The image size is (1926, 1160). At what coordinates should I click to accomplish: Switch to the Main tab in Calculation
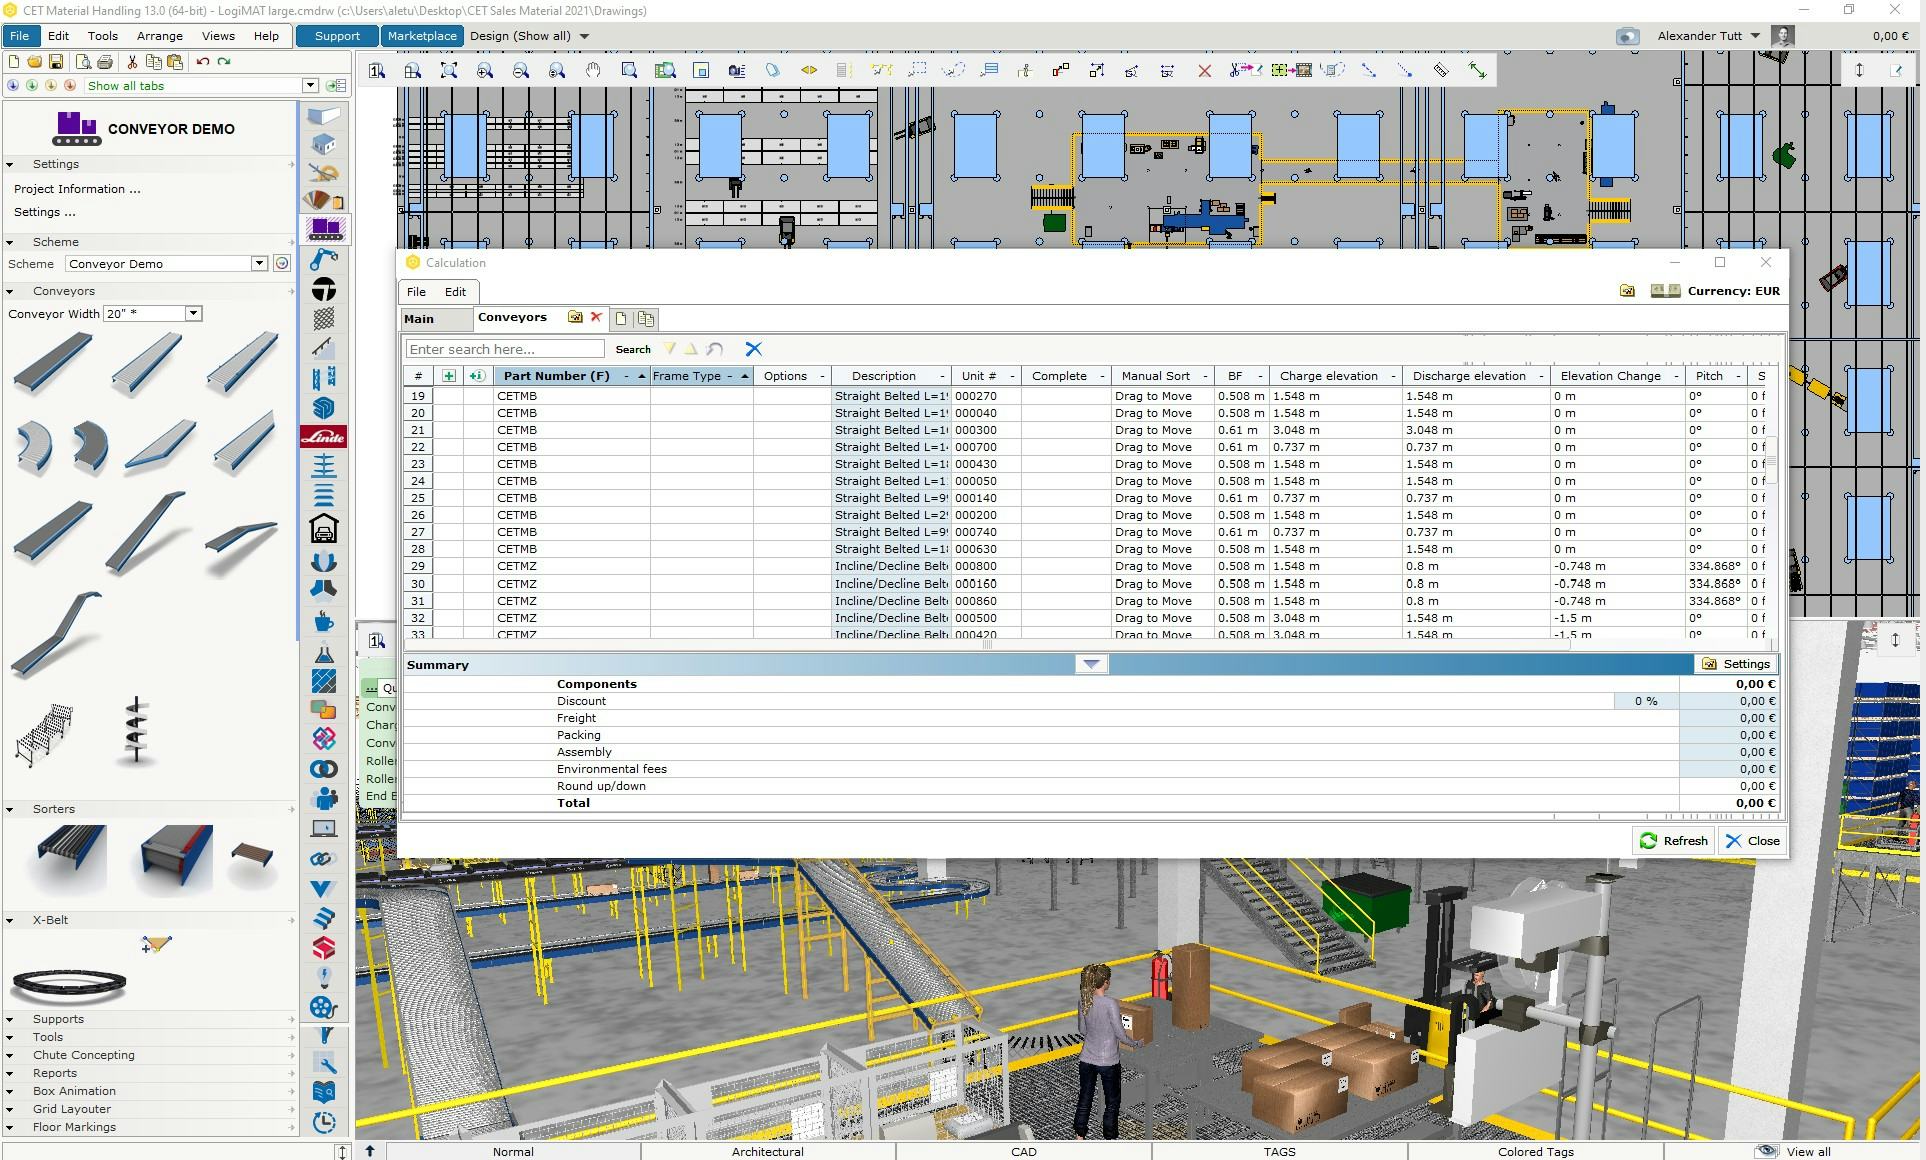(421, 319)
